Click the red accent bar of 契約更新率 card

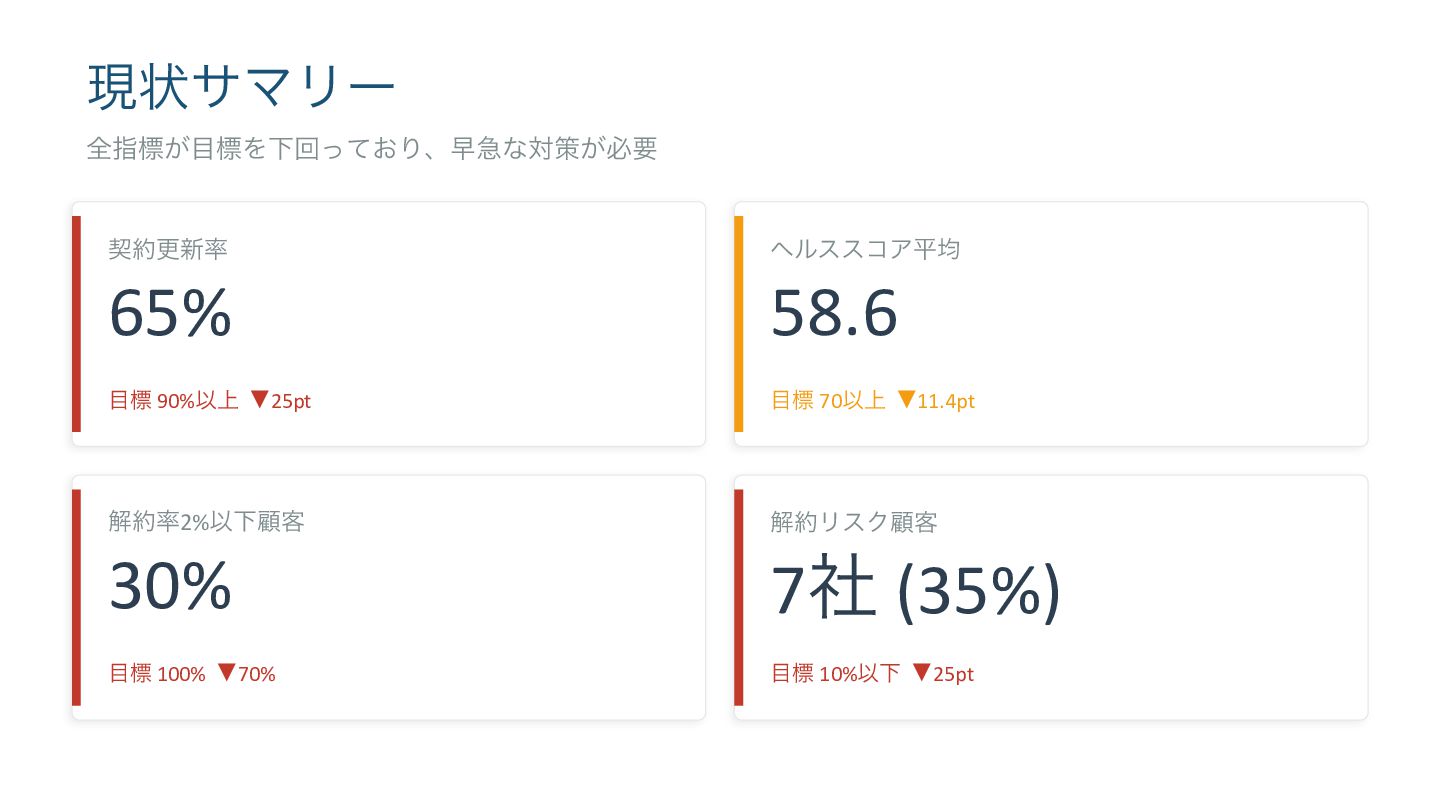(76, 324)
